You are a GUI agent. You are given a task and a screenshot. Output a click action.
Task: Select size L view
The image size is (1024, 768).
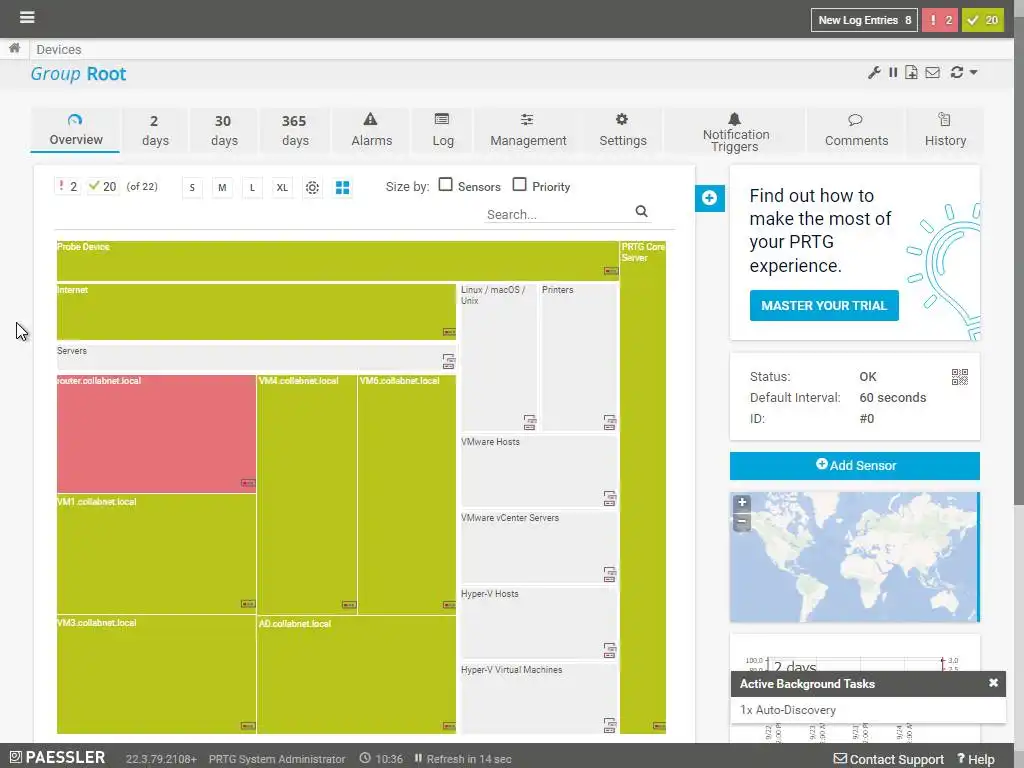click(x=252, y=188)
